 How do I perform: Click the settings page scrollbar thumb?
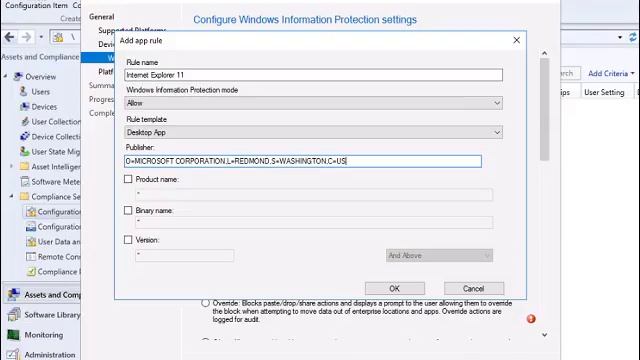pyautogui.click(x=544, y=109)
